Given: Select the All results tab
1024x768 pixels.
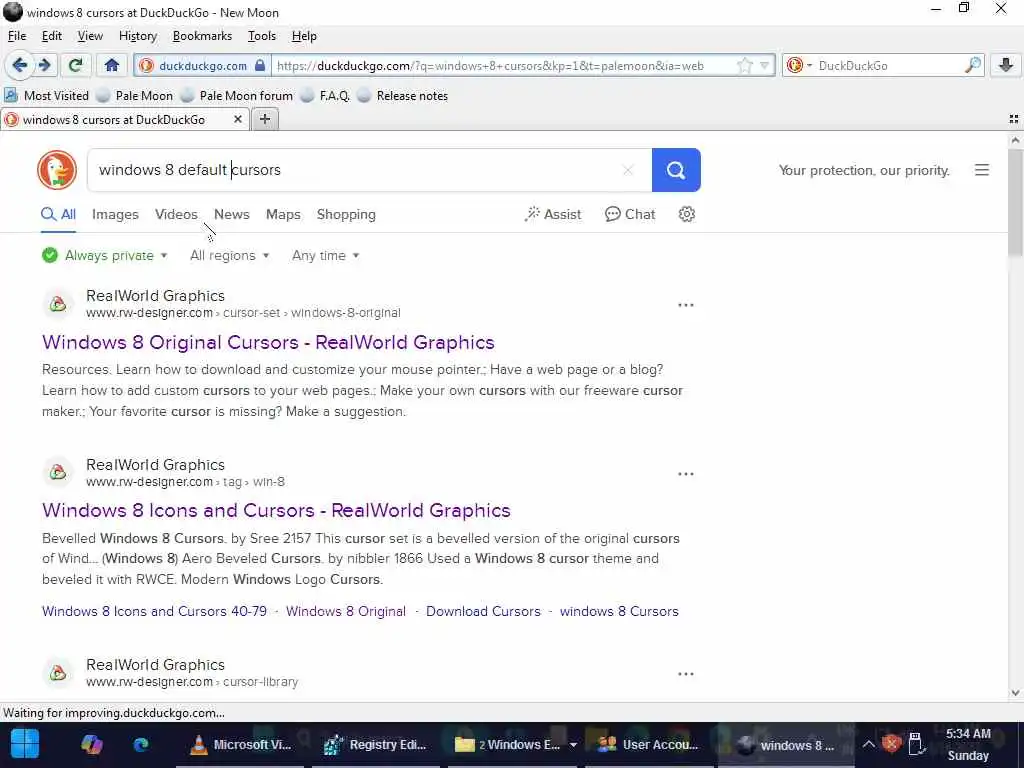Looking at the screenshot, I should [59, 214].
